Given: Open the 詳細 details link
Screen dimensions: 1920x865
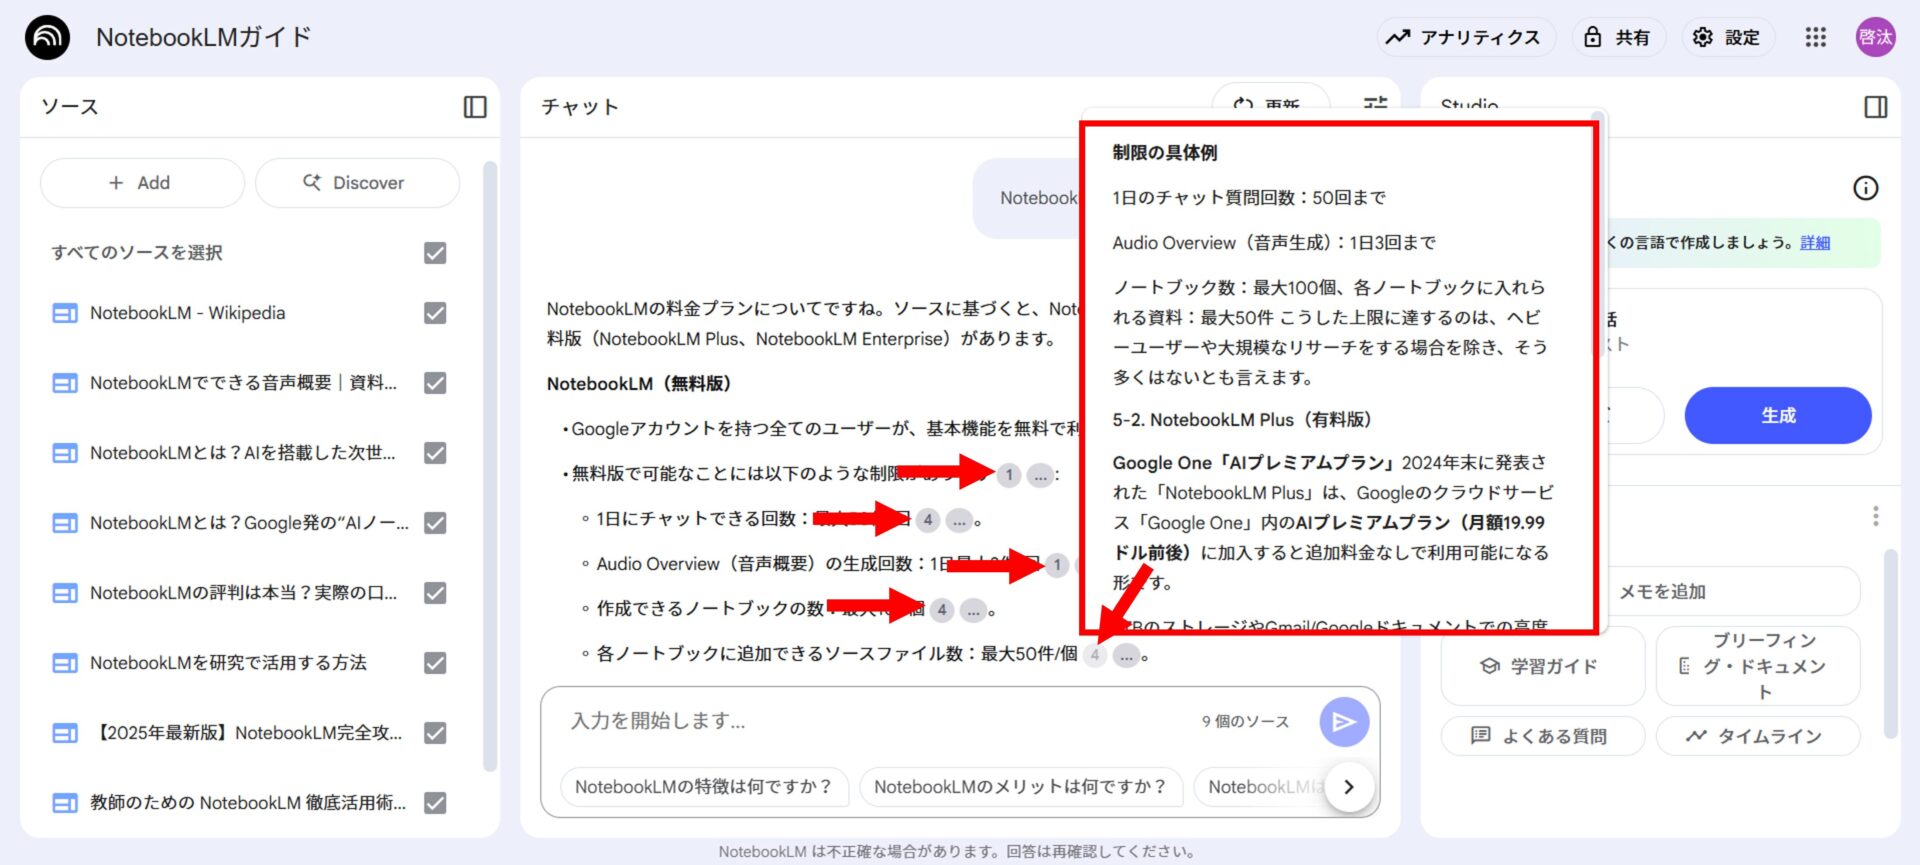Looking at the screenshot, I should [x=1815, y=243].
